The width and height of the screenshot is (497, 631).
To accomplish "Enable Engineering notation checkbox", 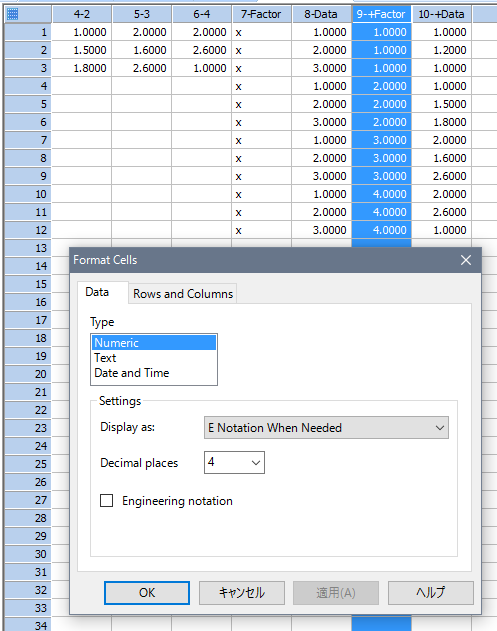I will (x=106, y=501).
